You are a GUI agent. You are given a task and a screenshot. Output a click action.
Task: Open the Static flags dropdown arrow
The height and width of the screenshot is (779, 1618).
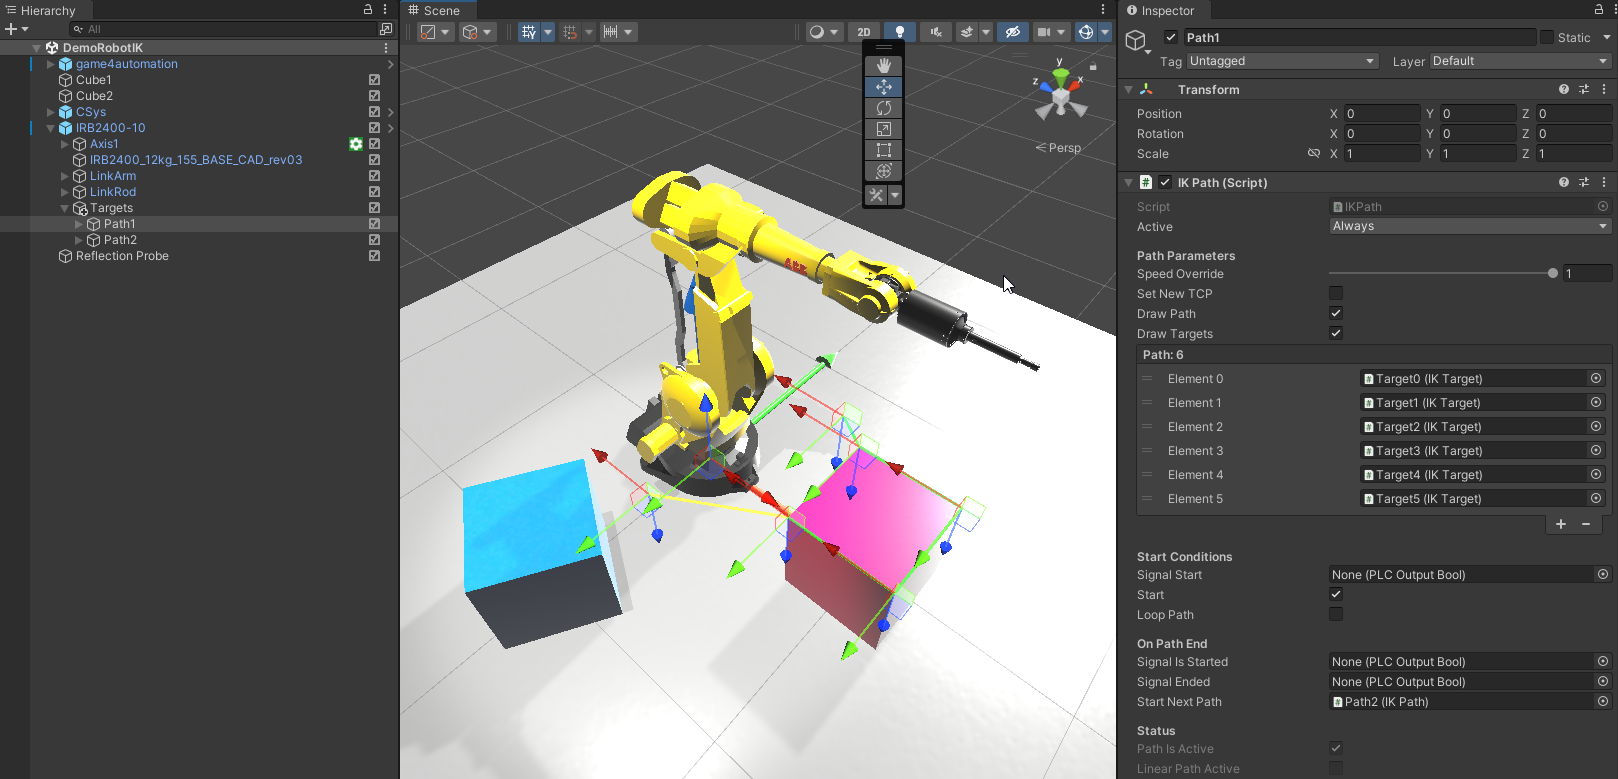1607,37
